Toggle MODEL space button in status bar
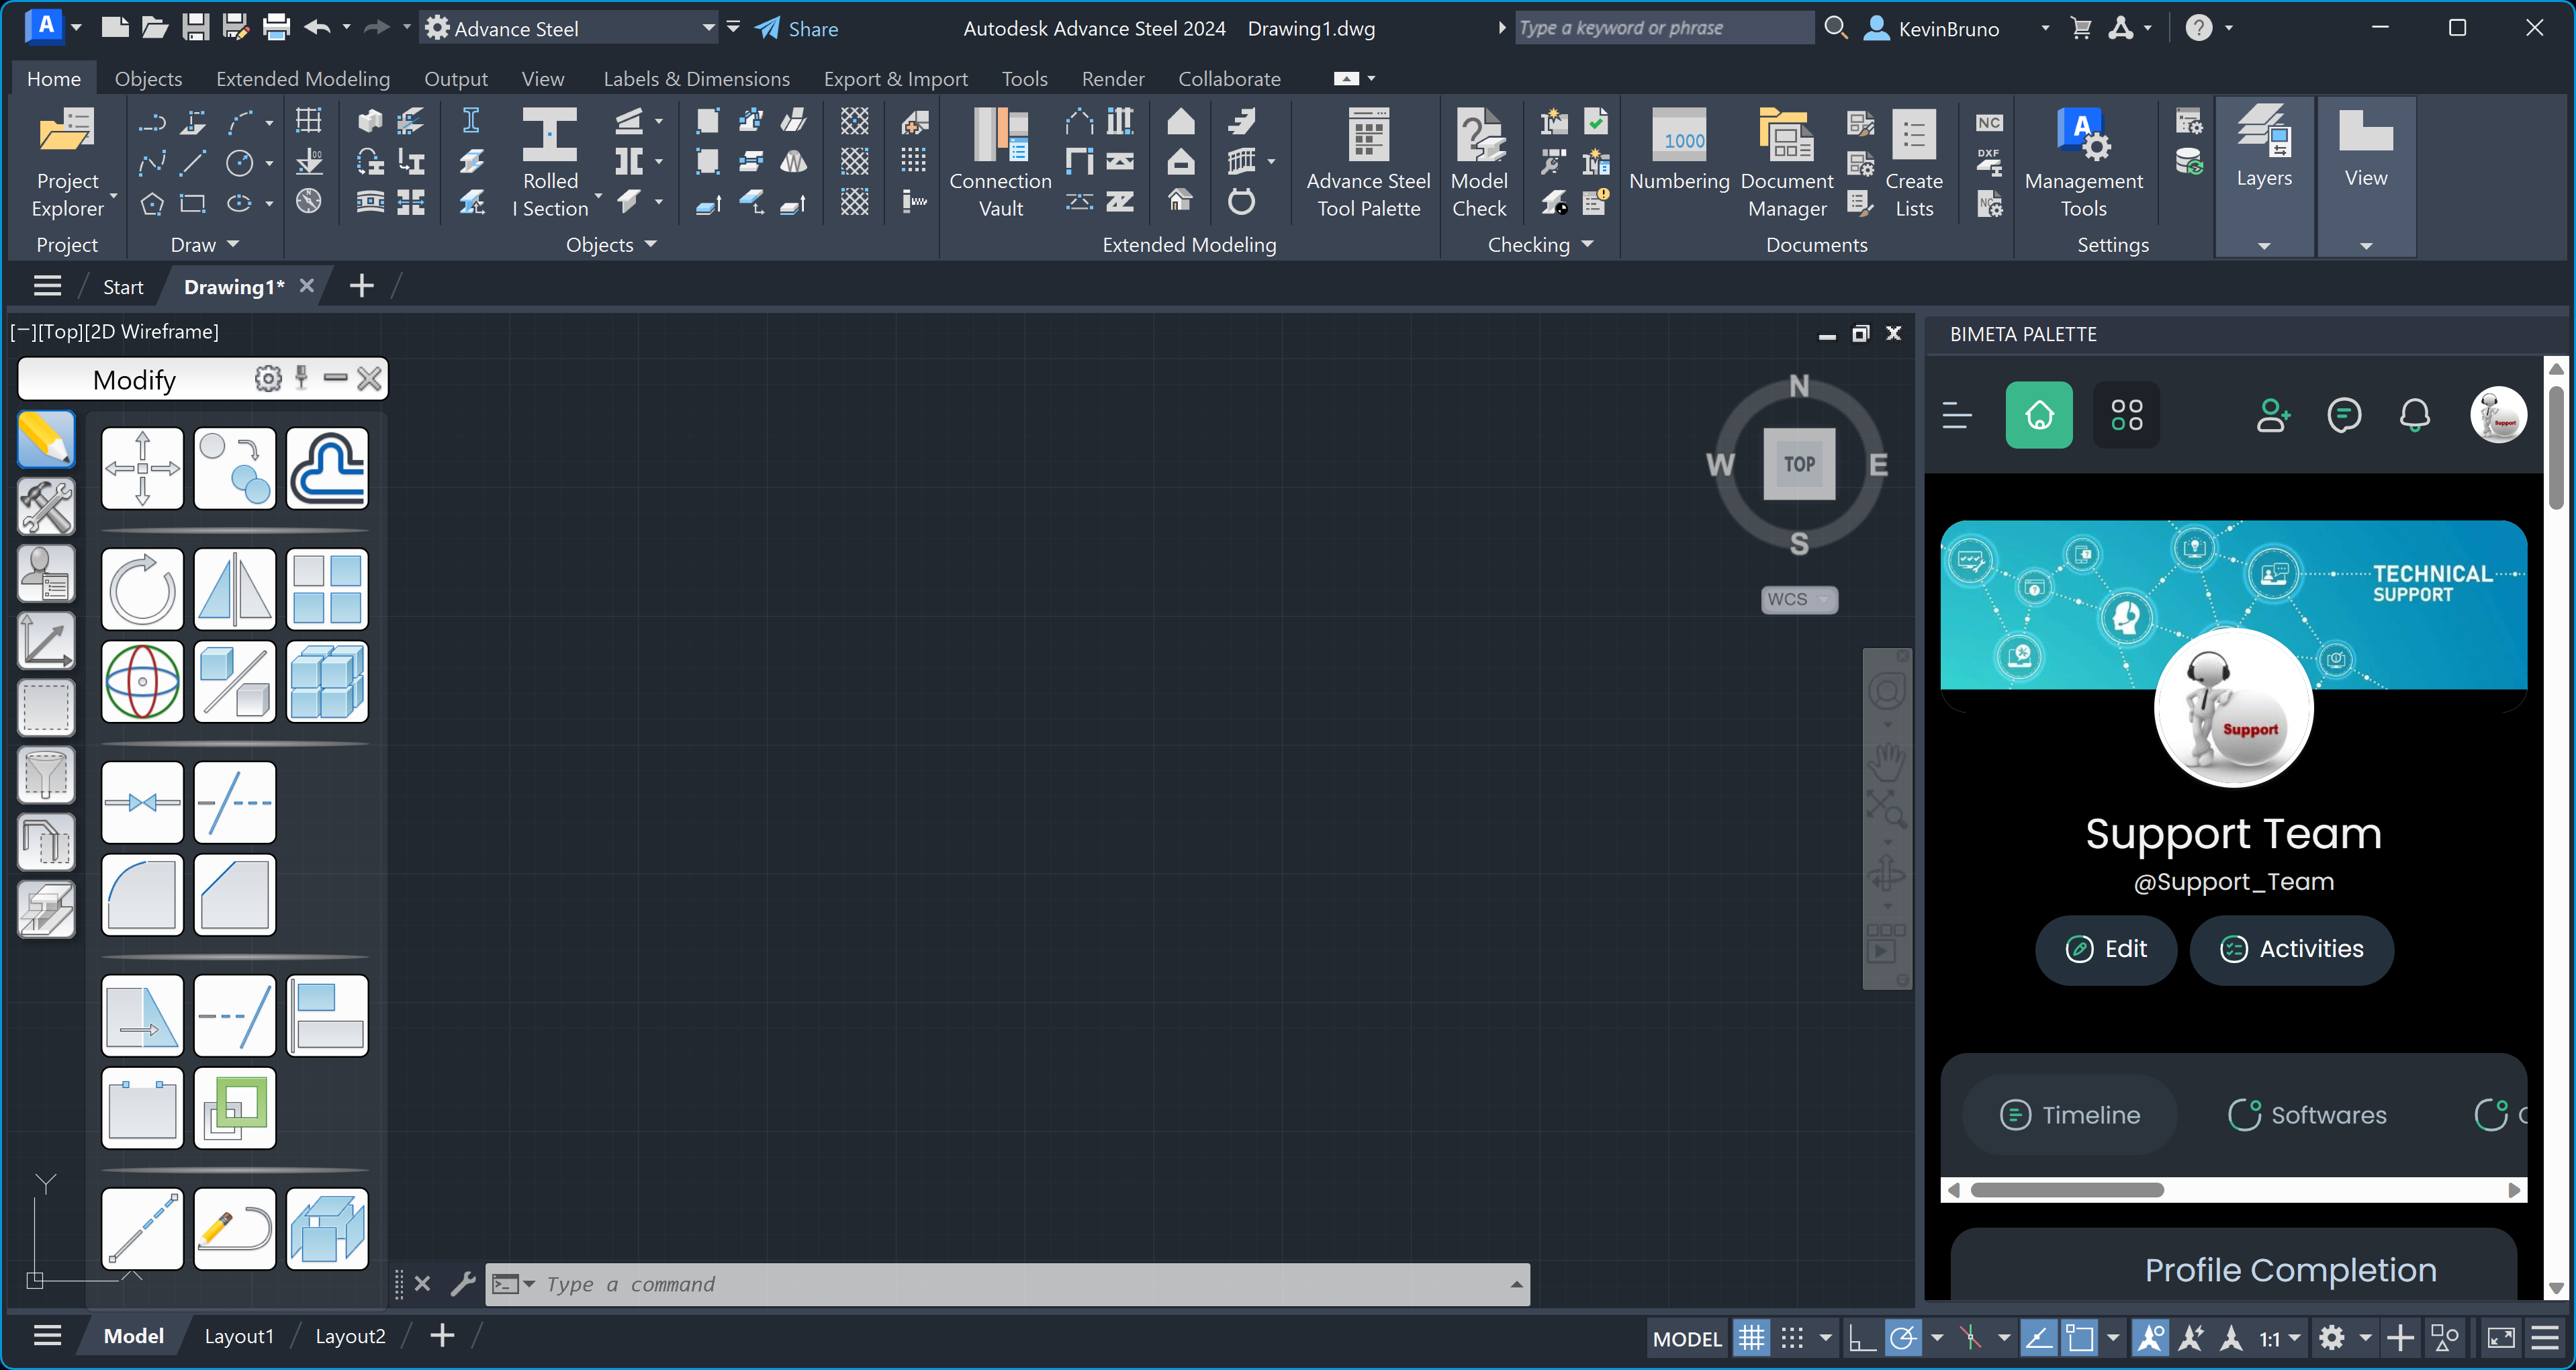2576x1370 pixels. click(x=1687, y=1338)
